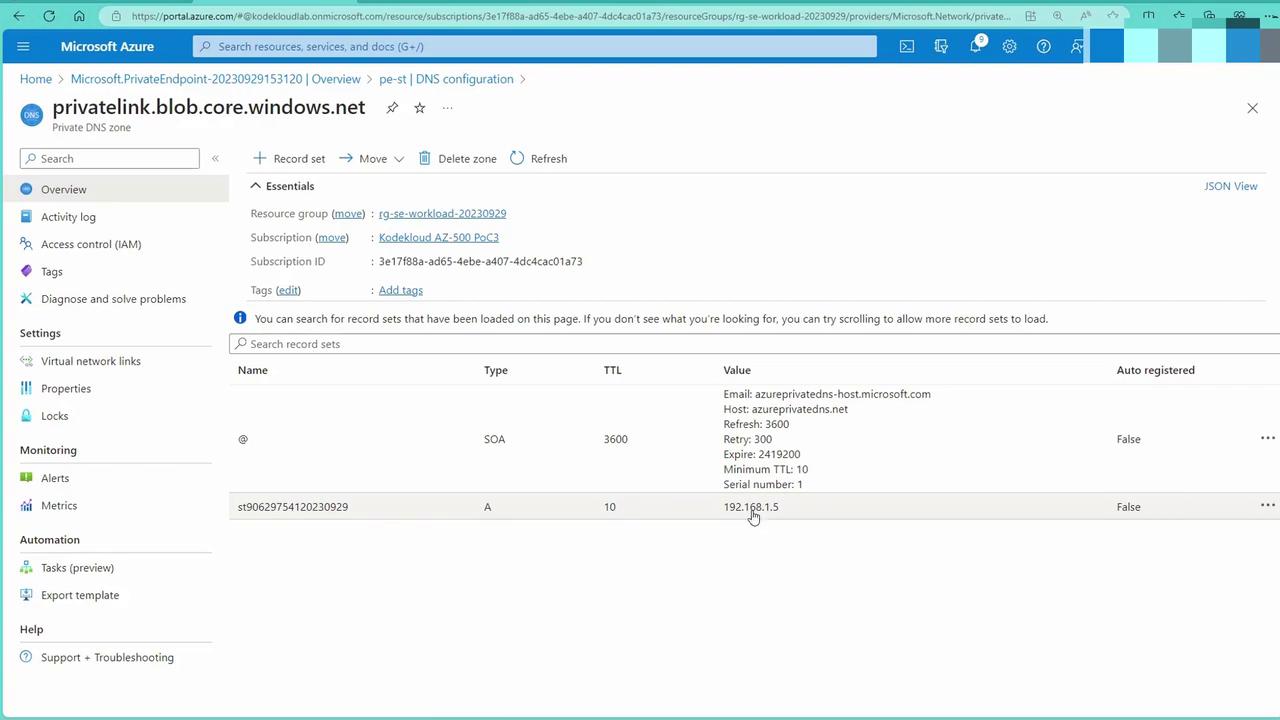
Task: Click the move link beside Resource group
Action: tap(348, 213)
